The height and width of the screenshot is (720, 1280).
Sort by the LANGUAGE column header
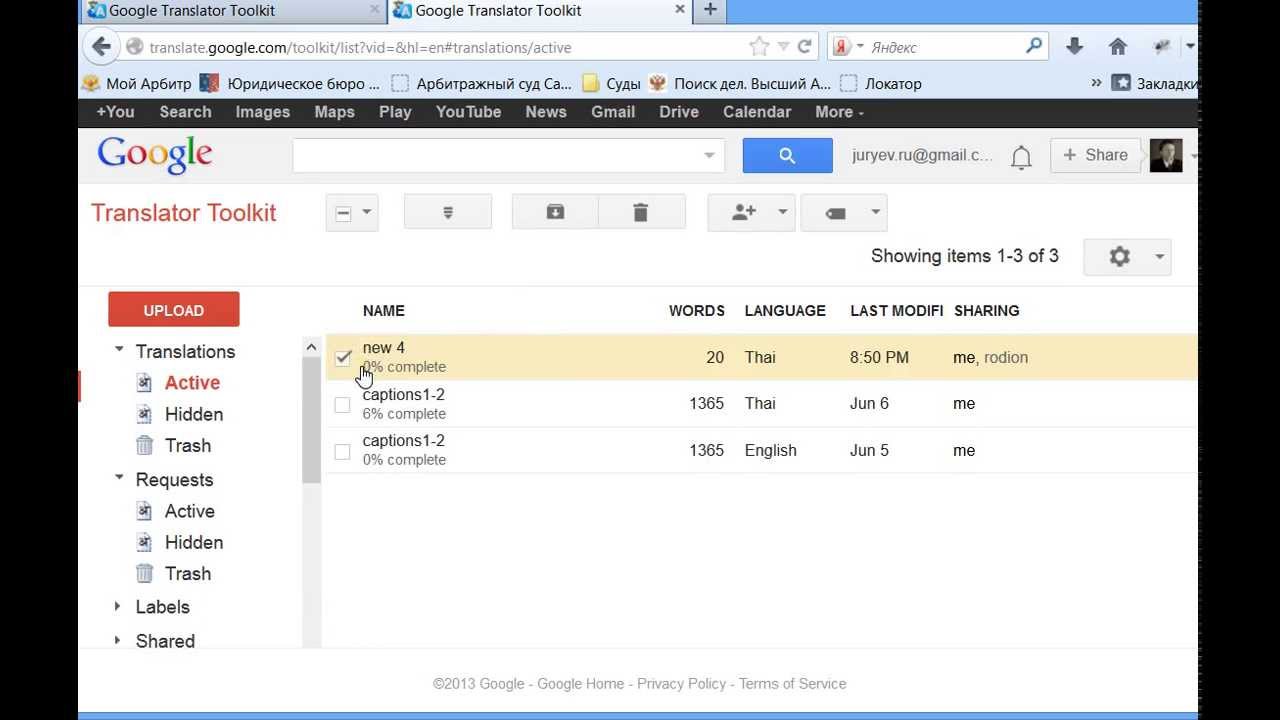(785, 311)
